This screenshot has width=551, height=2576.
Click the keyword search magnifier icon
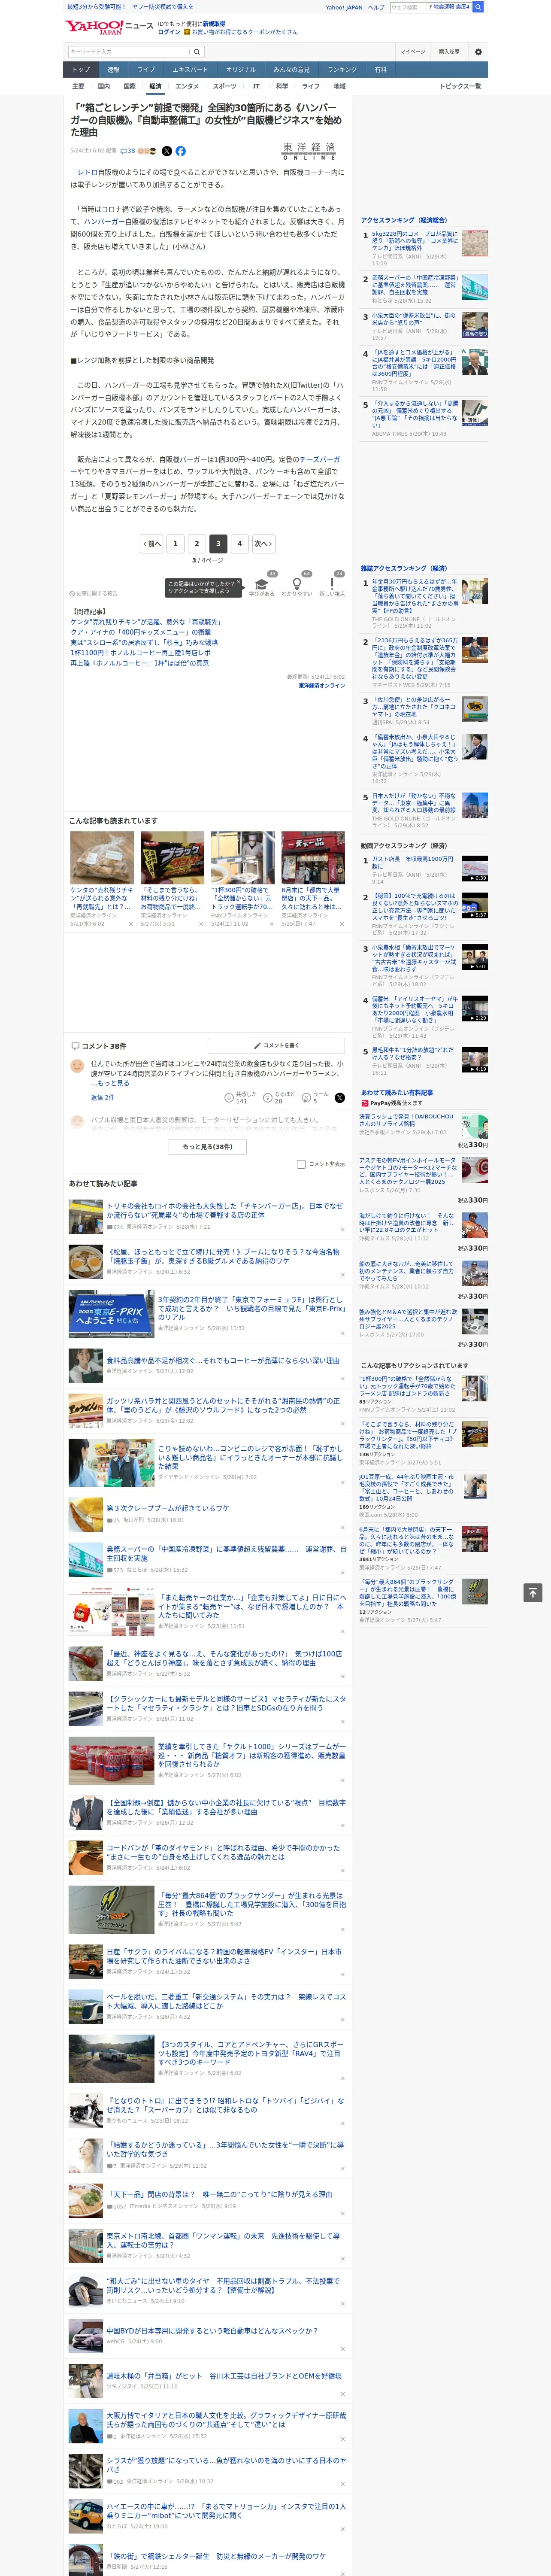[197, 51]
